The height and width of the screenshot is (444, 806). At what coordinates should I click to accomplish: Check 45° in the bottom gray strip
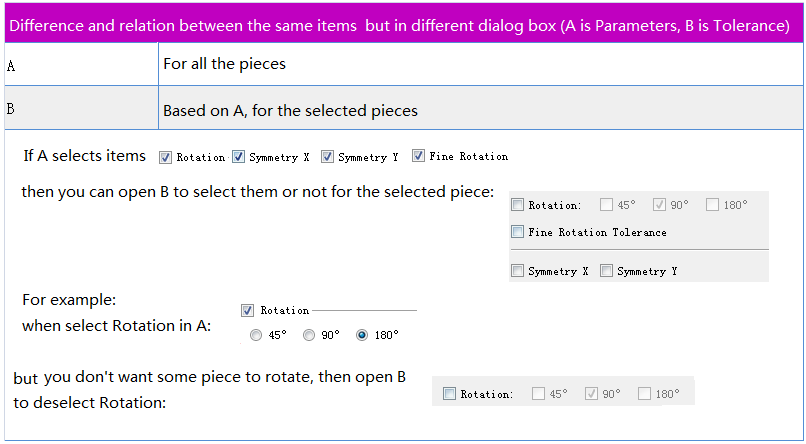539,394
